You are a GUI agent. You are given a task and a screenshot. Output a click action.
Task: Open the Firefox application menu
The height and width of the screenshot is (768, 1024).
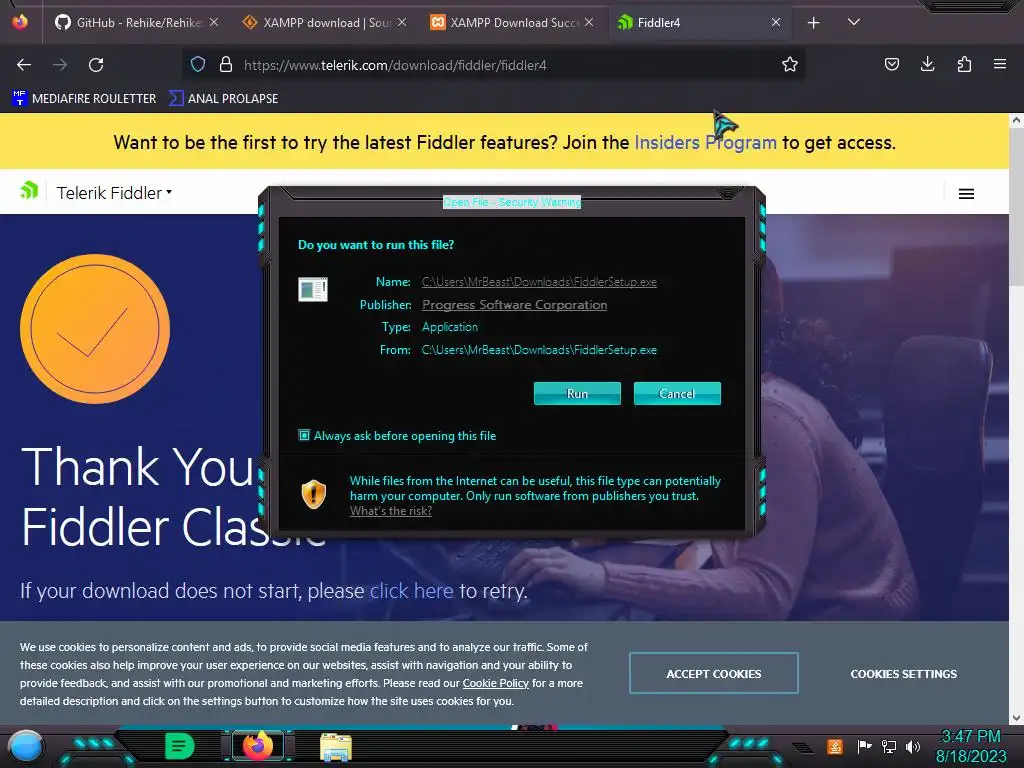[x=1000, y=64]
